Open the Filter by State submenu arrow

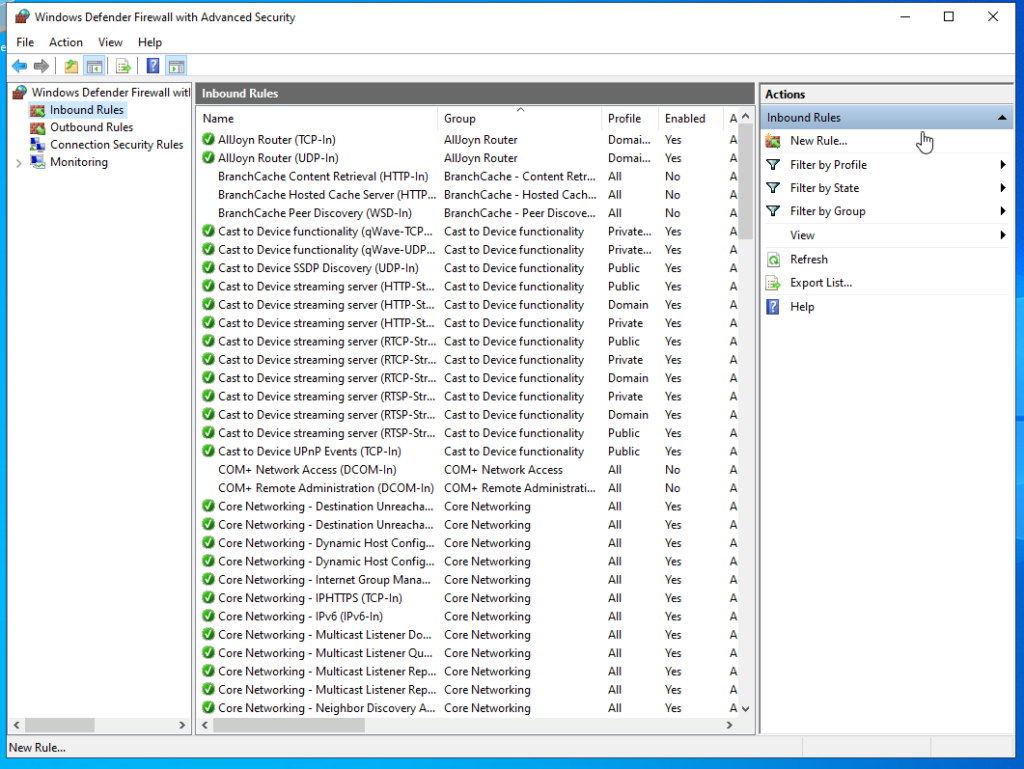pos(1002,188)
